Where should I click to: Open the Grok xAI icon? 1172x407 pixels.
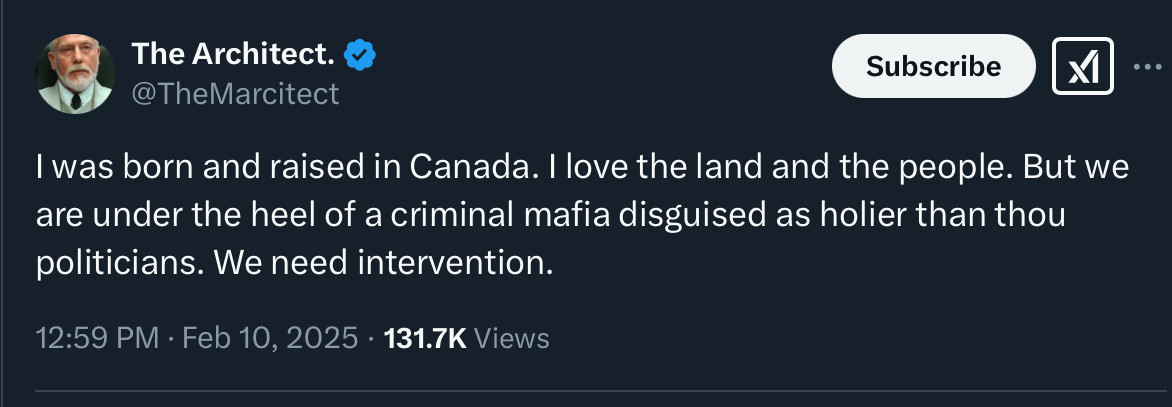[1082, 67]
